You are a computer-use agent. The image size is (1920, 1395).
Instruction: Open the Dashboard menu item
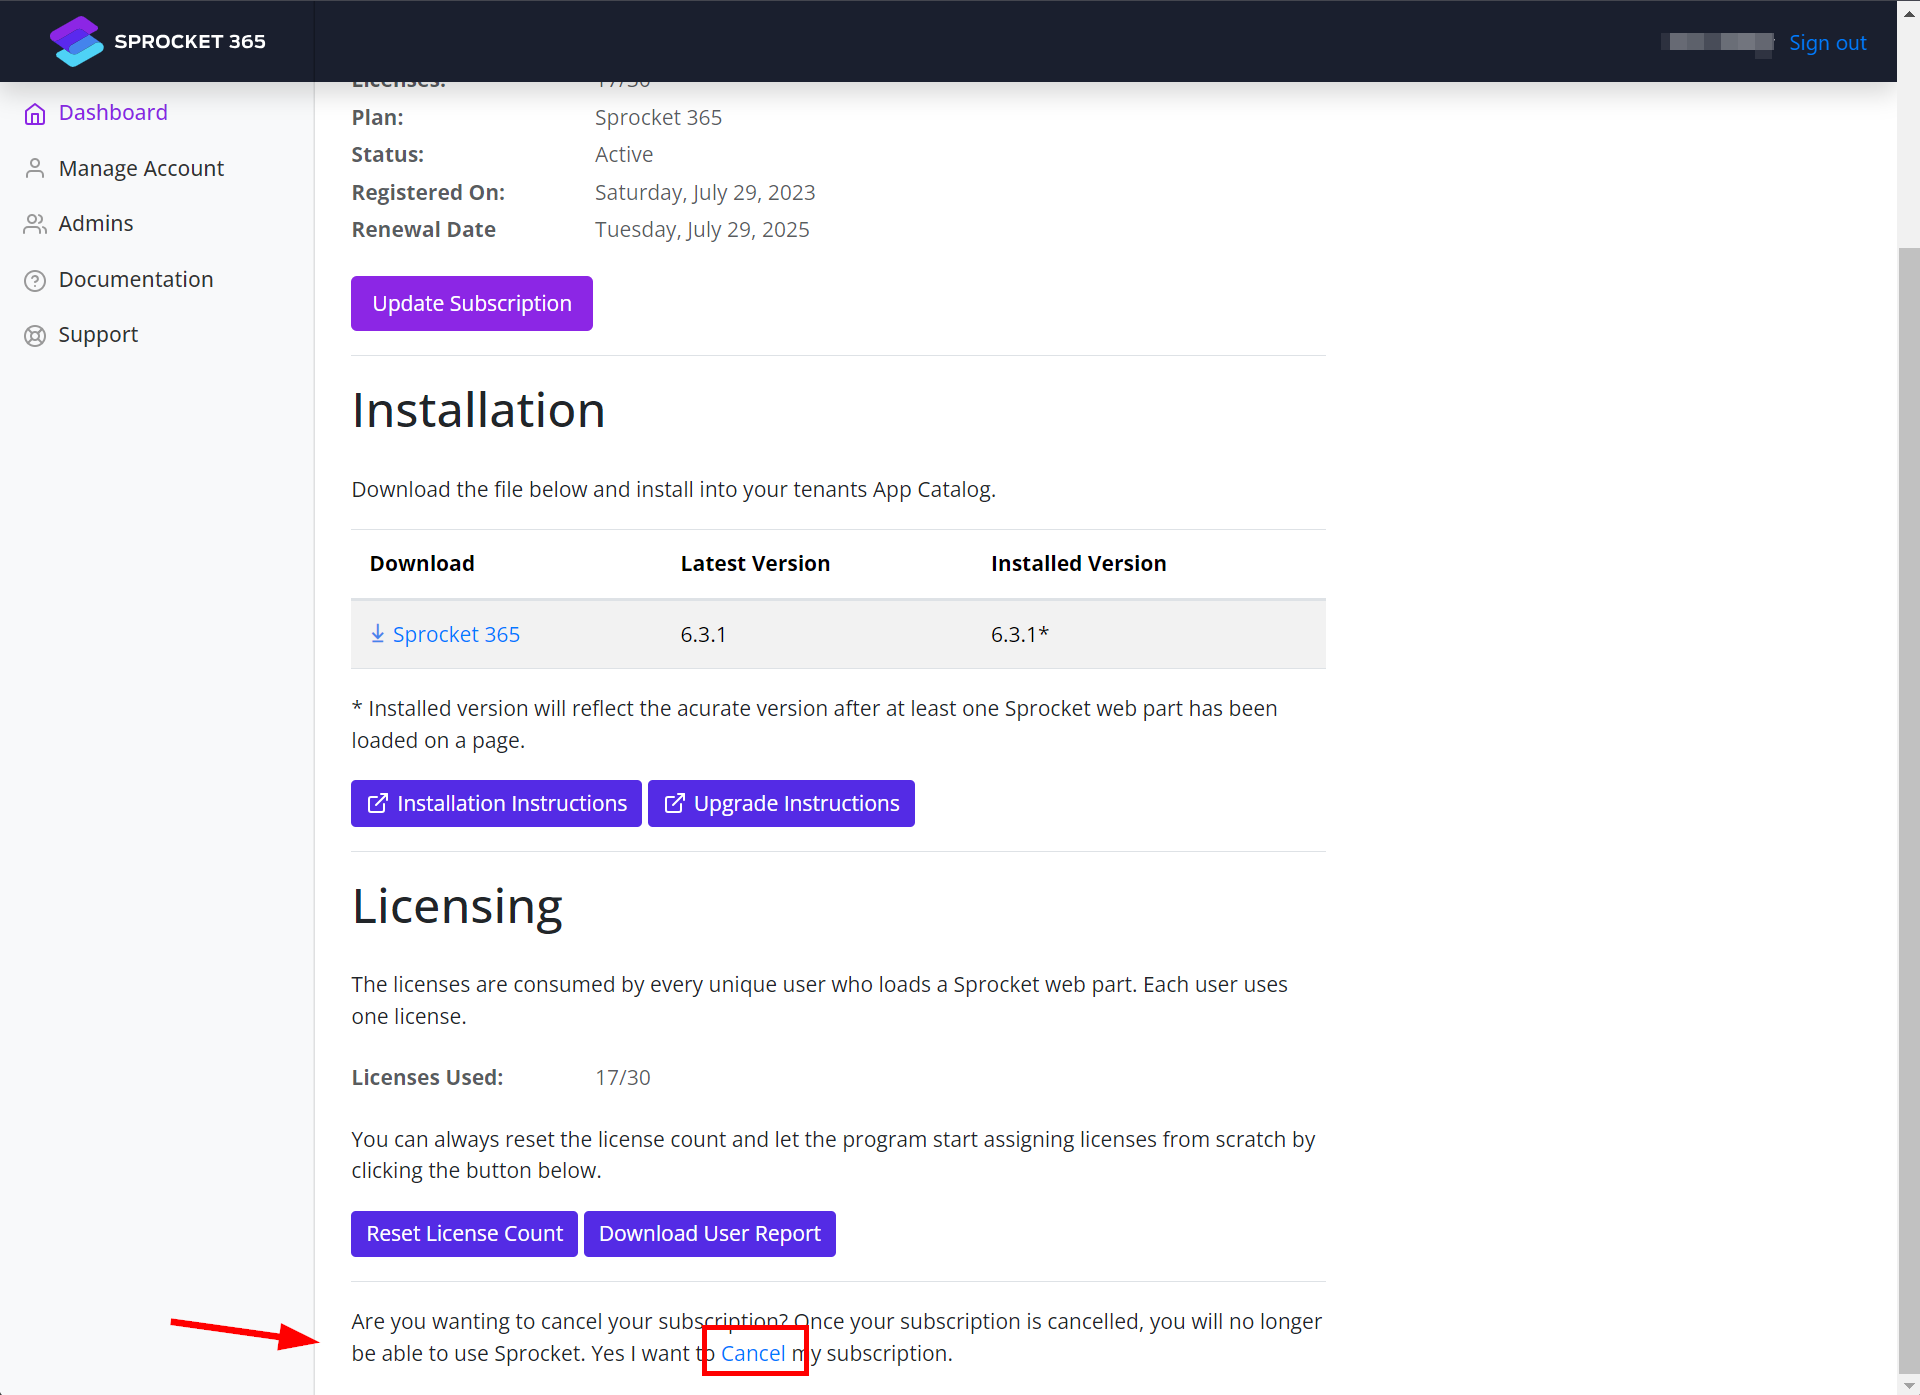coord(113,113)
